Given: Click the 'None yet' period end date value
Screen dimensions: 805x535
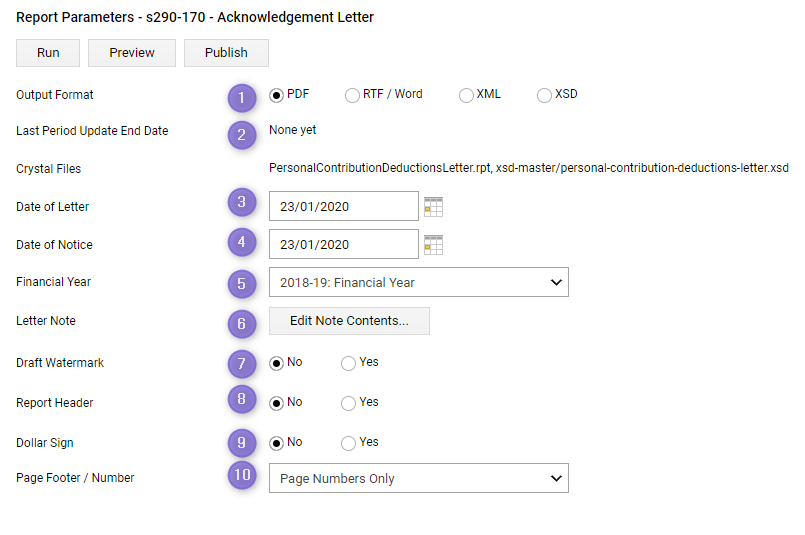Looking at the screenshot, I should (x=293, y=130).
